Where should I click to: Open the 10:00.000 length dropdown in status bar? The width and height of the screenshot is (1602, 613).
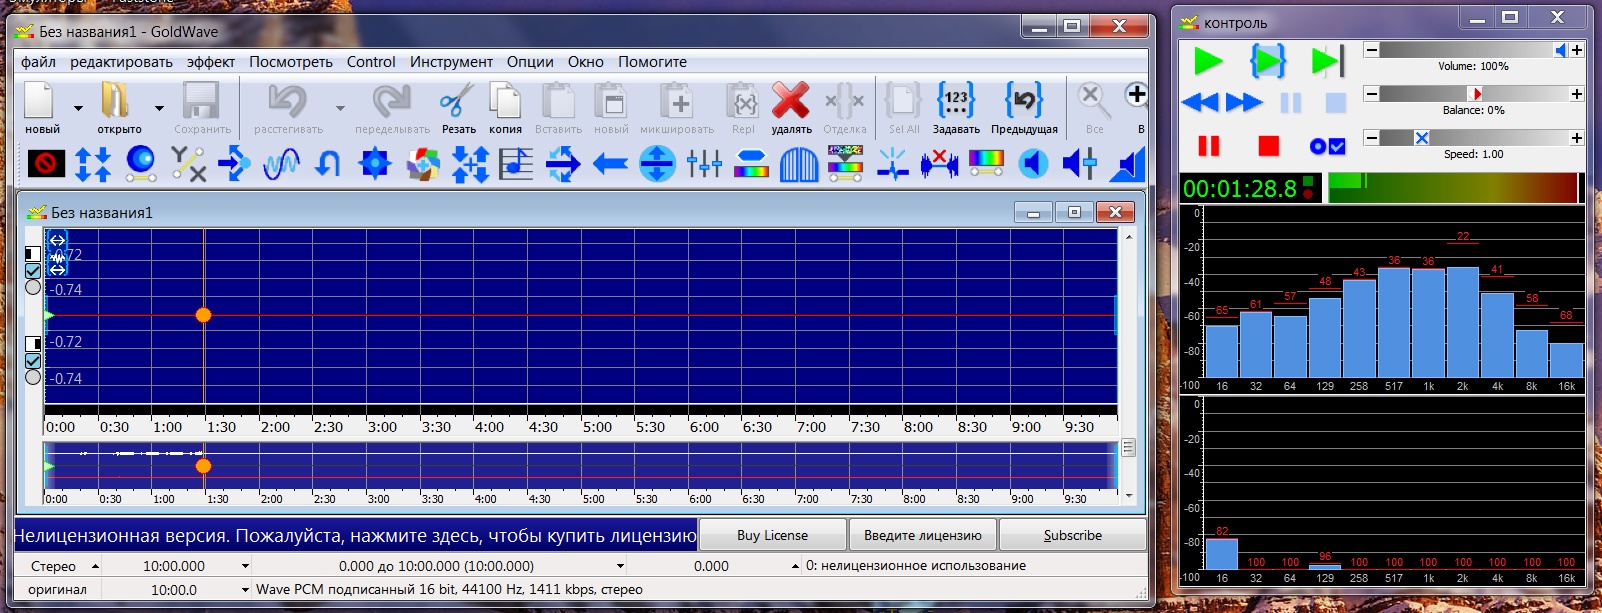click(x=245, y=566)
